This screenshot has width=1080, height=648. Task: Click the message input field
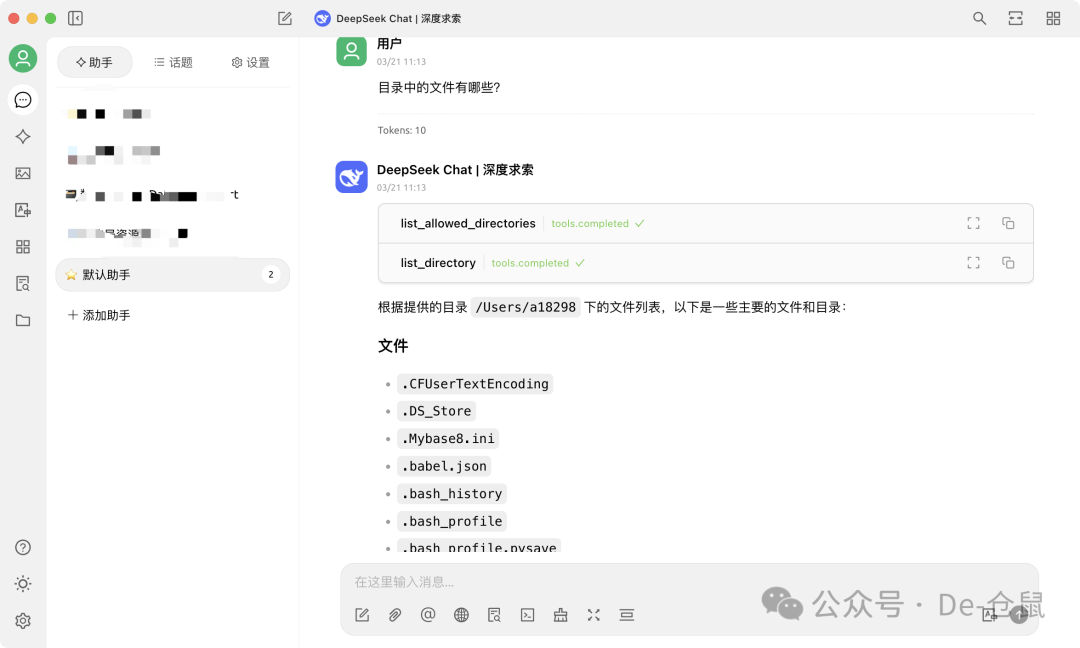pos(600,581)
